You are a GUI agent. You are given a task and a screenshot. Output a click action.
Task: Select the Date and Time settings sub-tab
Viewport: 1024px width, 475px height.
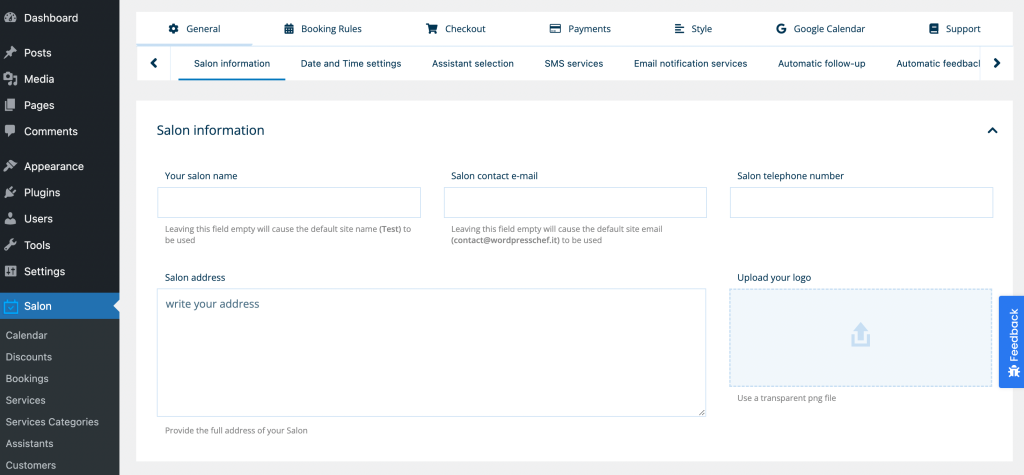point(350,63)
